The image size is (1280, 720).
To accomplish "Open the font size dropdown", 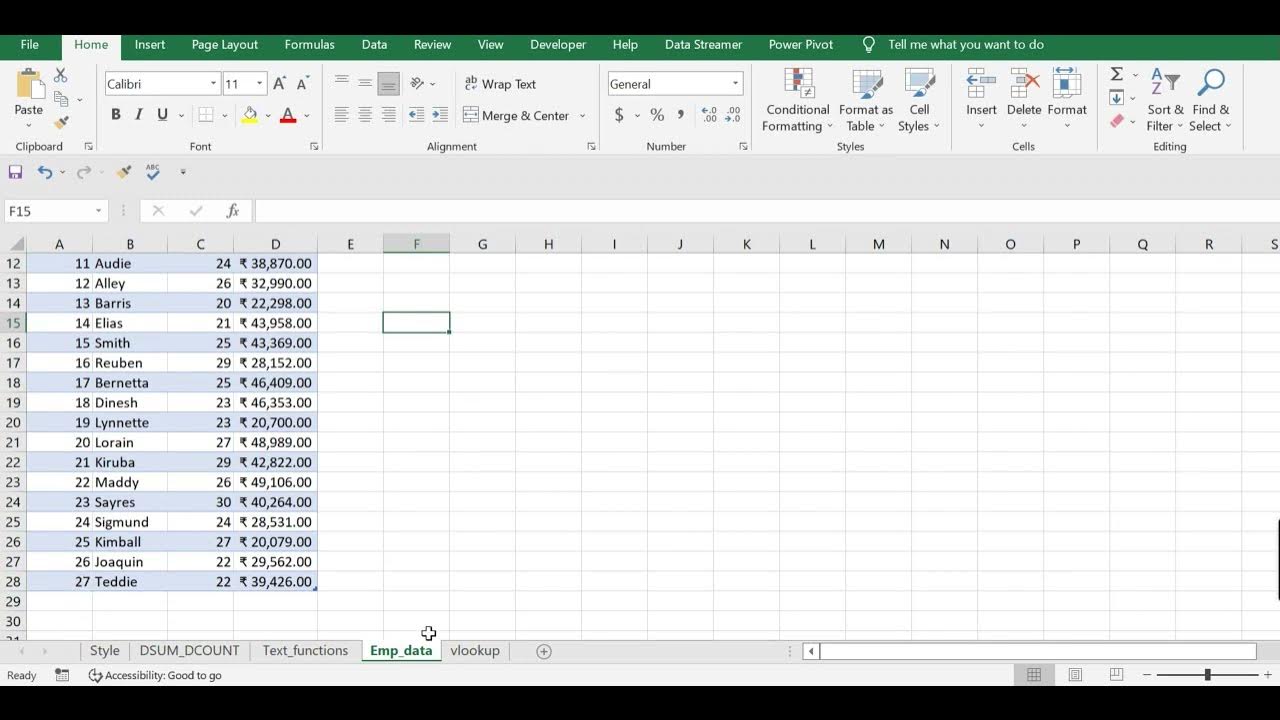I will pyautogui.click(x=260, y=84).
